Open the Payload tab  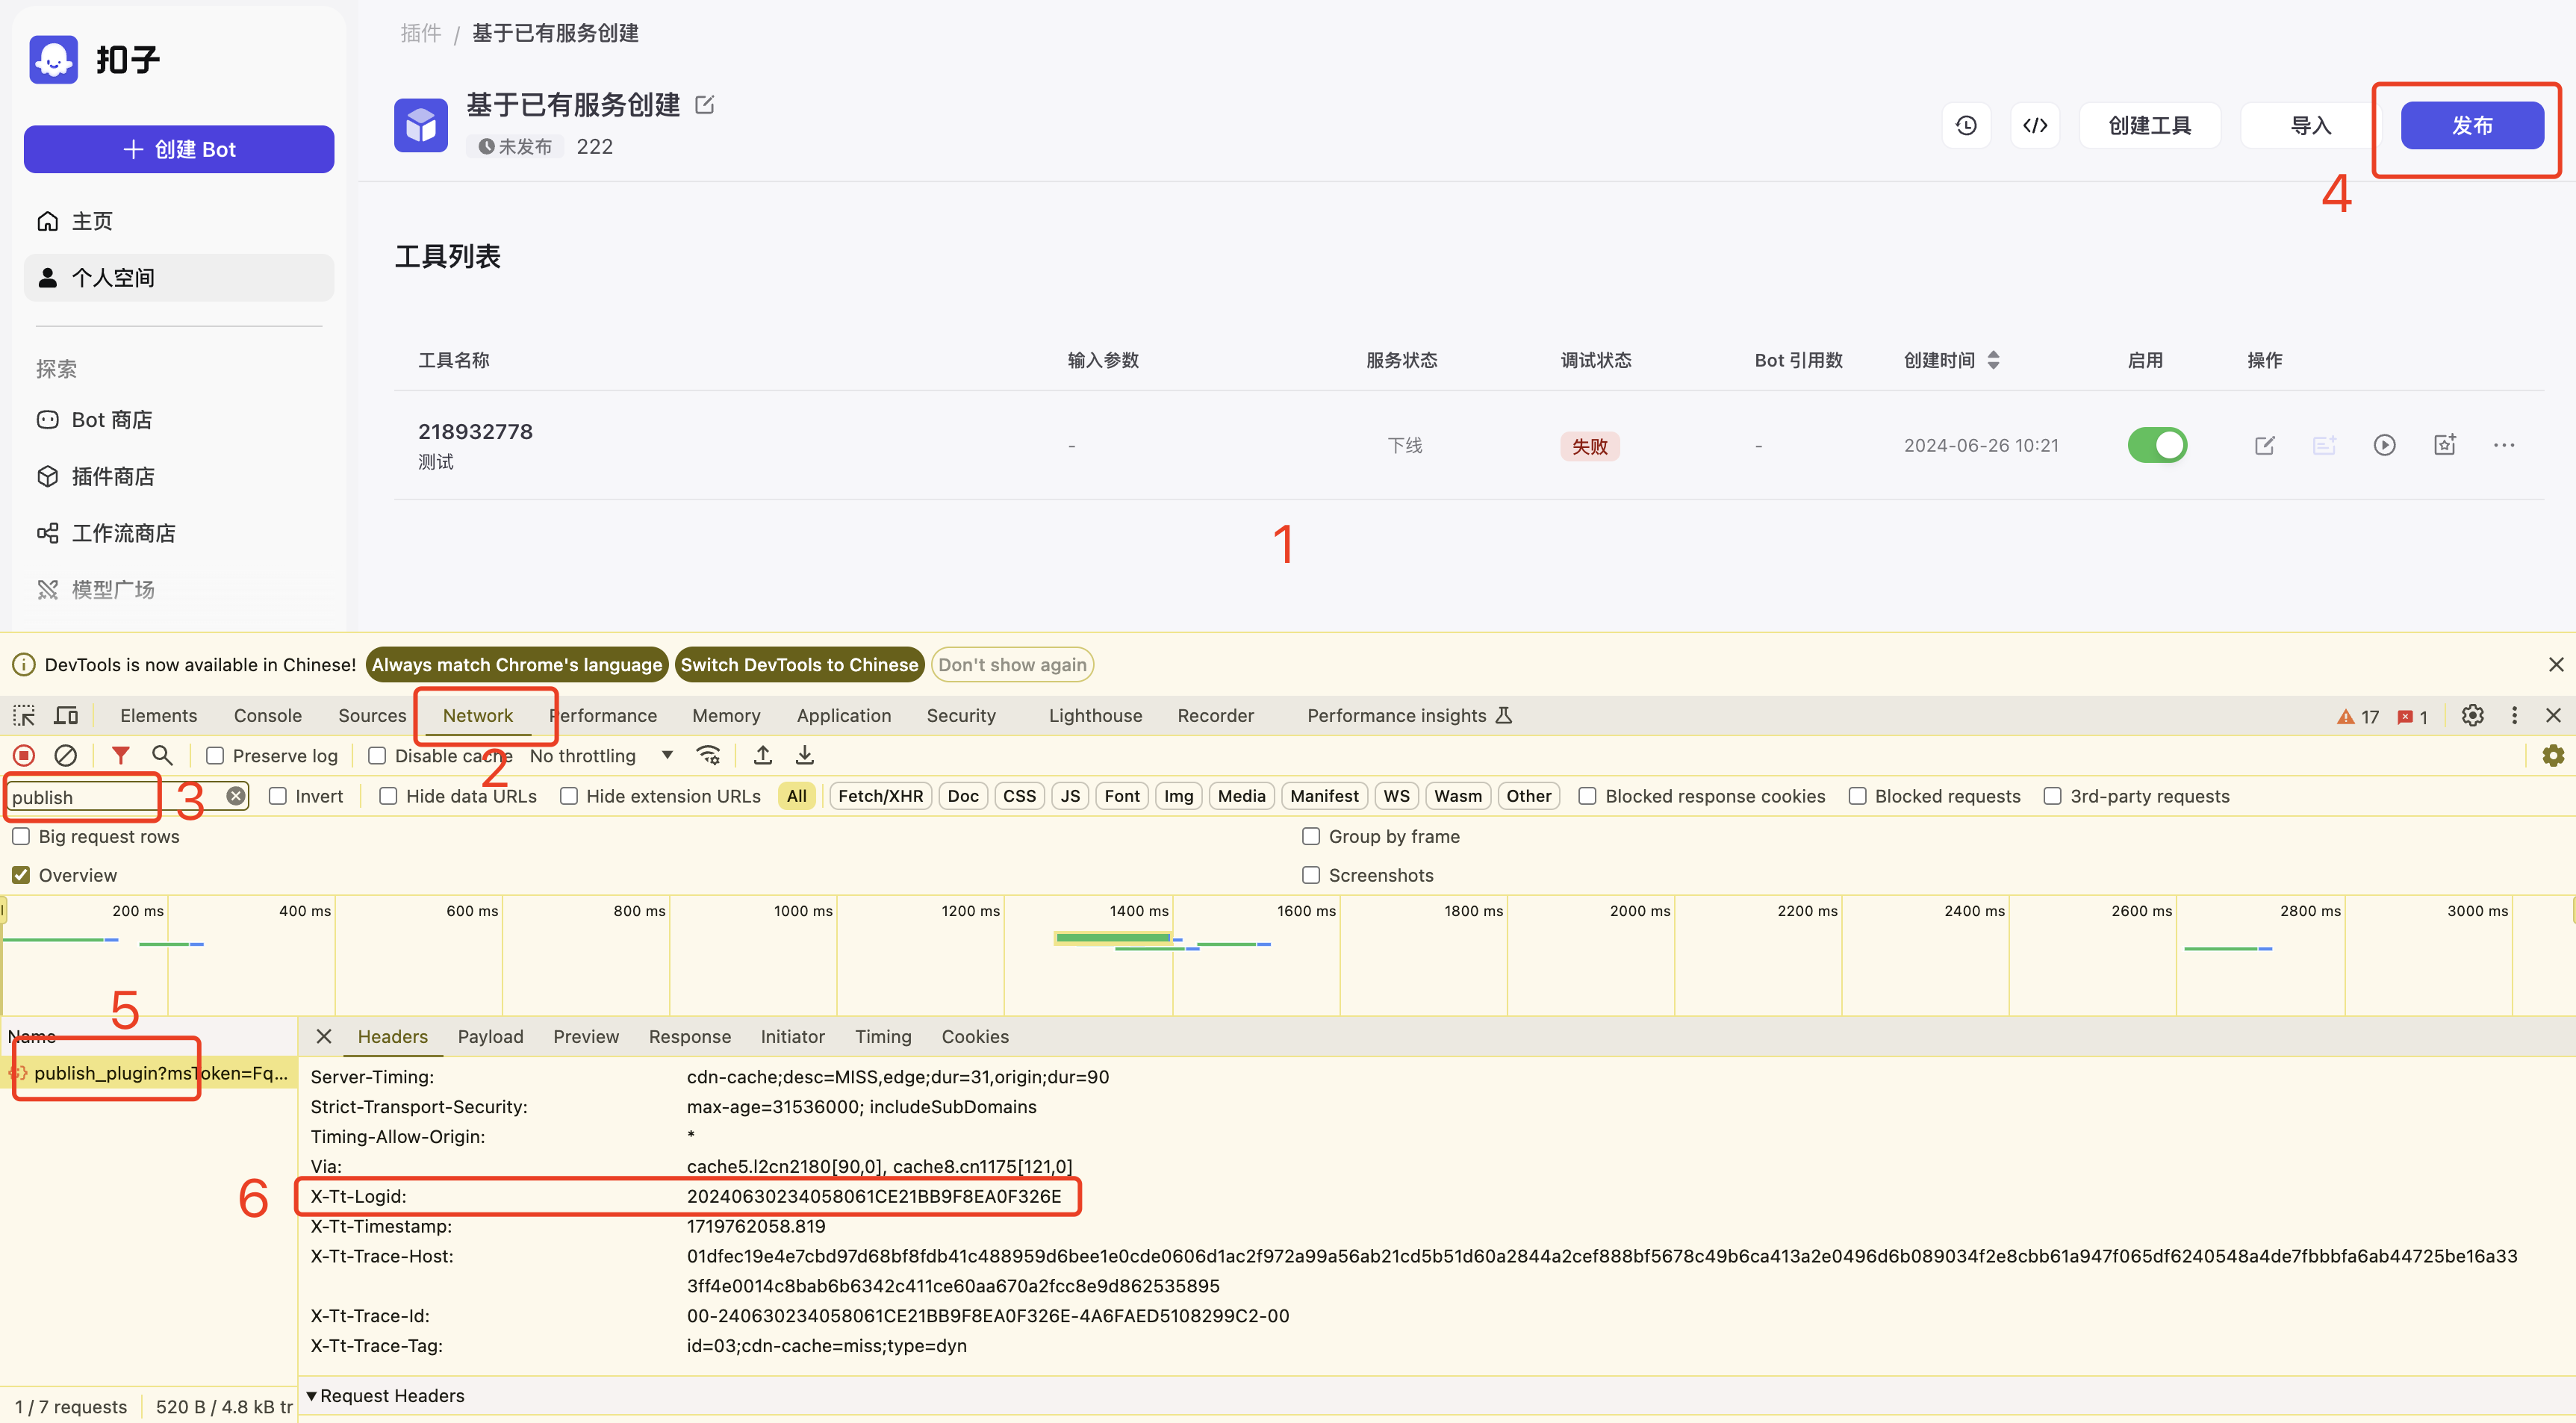[490, 1036]
